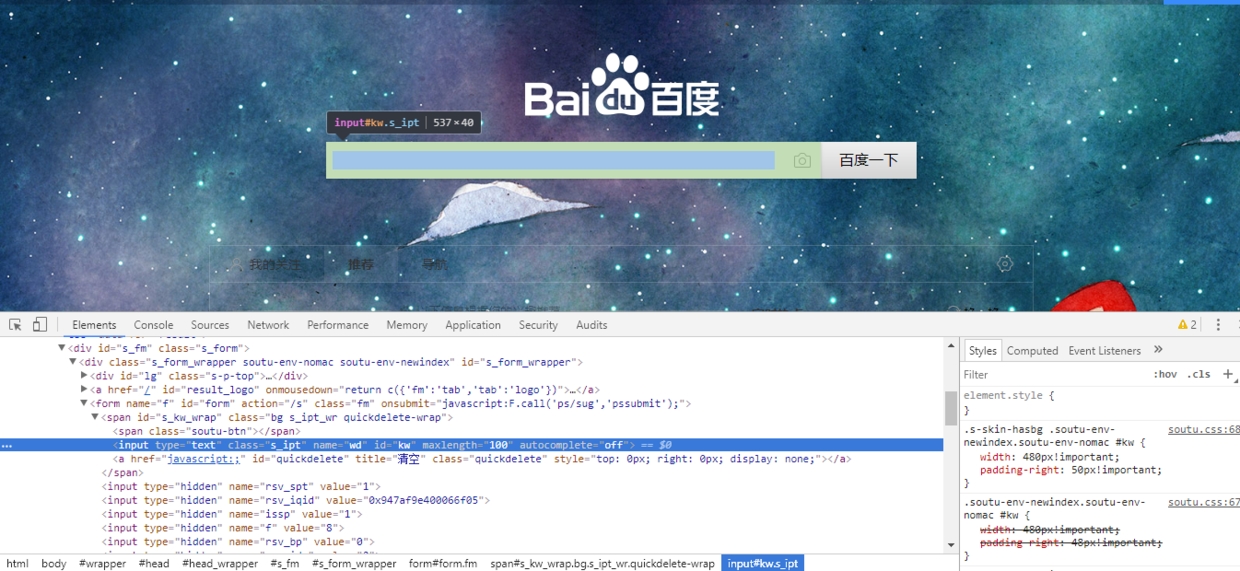Viewport: 1240px width, 571px height.
Task: Select input#kw.s_ipt breadcrumb item
Action: tap(763, 563)
